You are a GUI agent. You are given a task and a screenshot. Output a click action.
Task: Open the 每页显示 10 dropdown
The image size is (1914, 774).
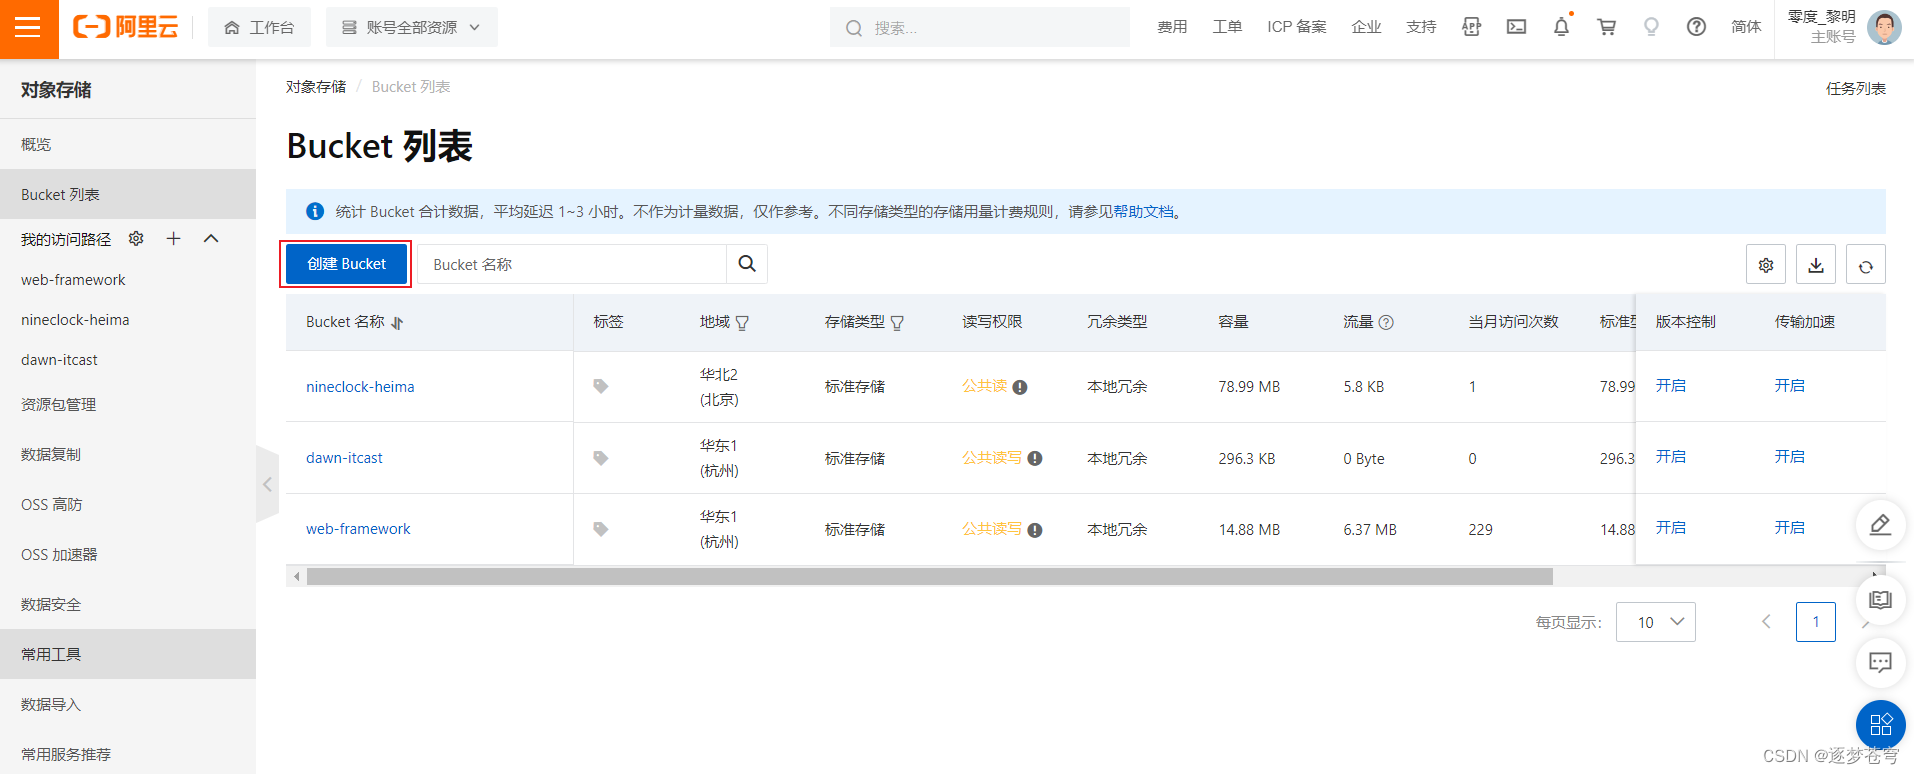click(1656, 622)
